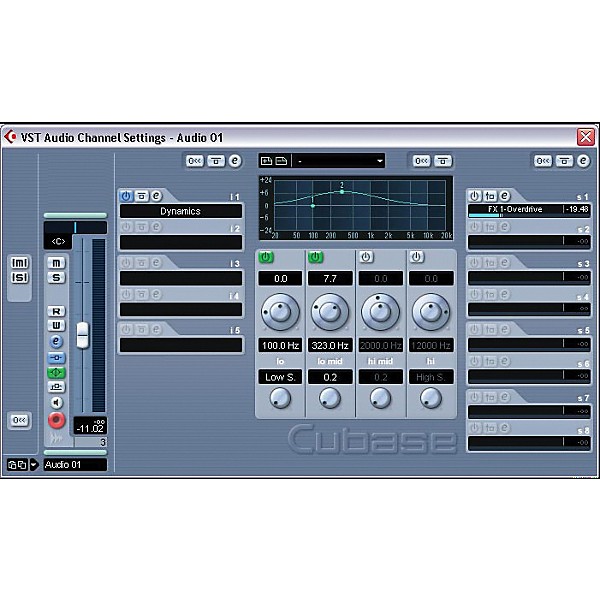Open empty insert slot i3 effect selector
The width and height of the screenshot is (600, 600).
(181, 278)
